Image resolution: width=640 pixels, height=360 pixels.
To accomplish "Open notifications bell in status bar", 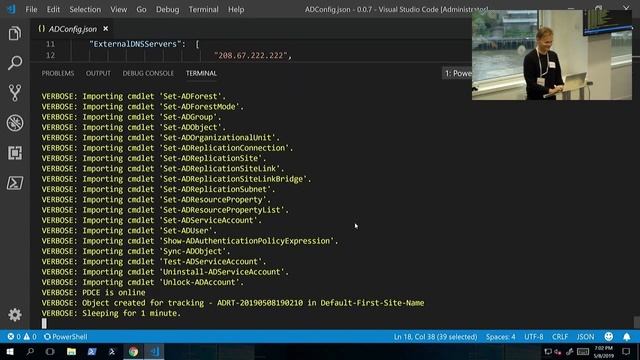I will pos(627,337).
